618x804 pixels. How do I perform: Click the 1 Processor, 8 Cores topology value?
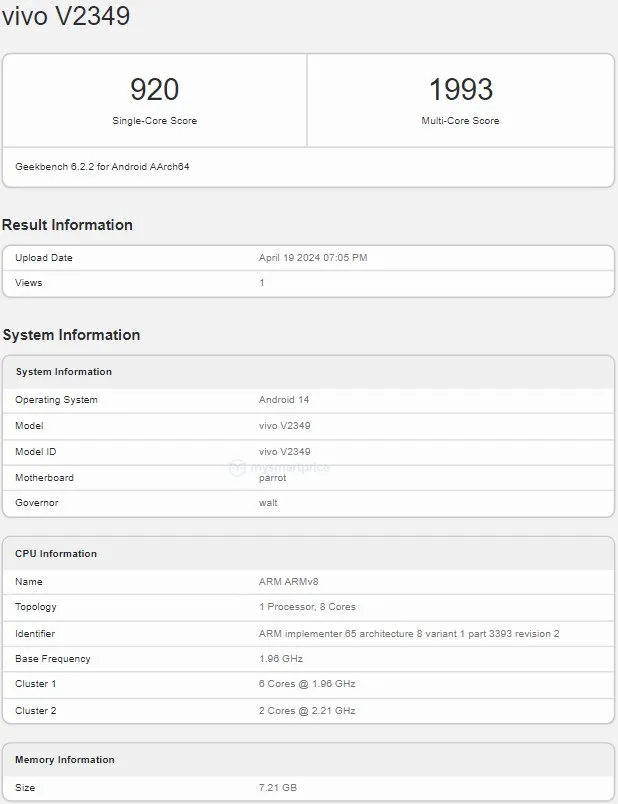point(307,607)
